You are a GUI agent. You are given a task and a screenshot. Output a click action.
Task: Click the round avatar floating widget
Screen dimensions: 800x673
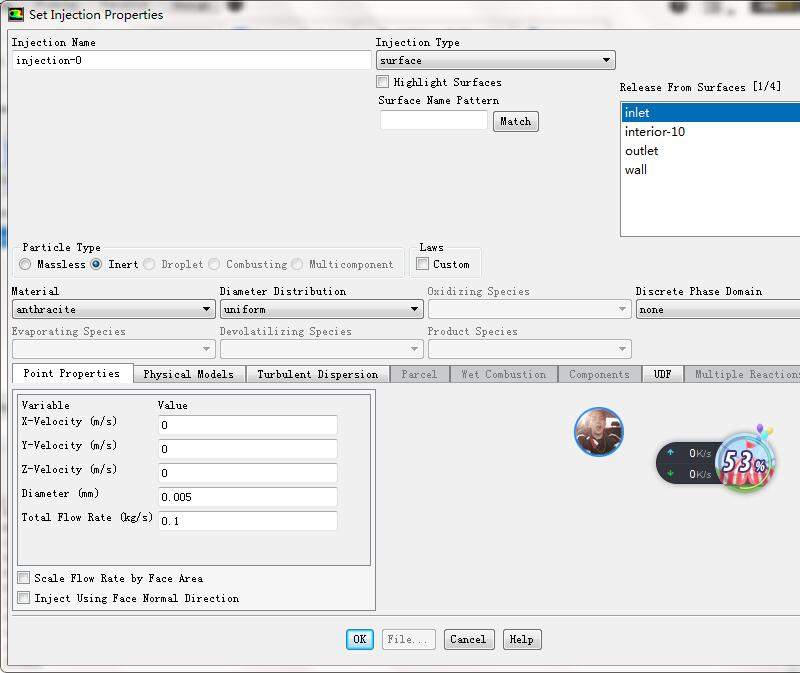coord(598,431)
